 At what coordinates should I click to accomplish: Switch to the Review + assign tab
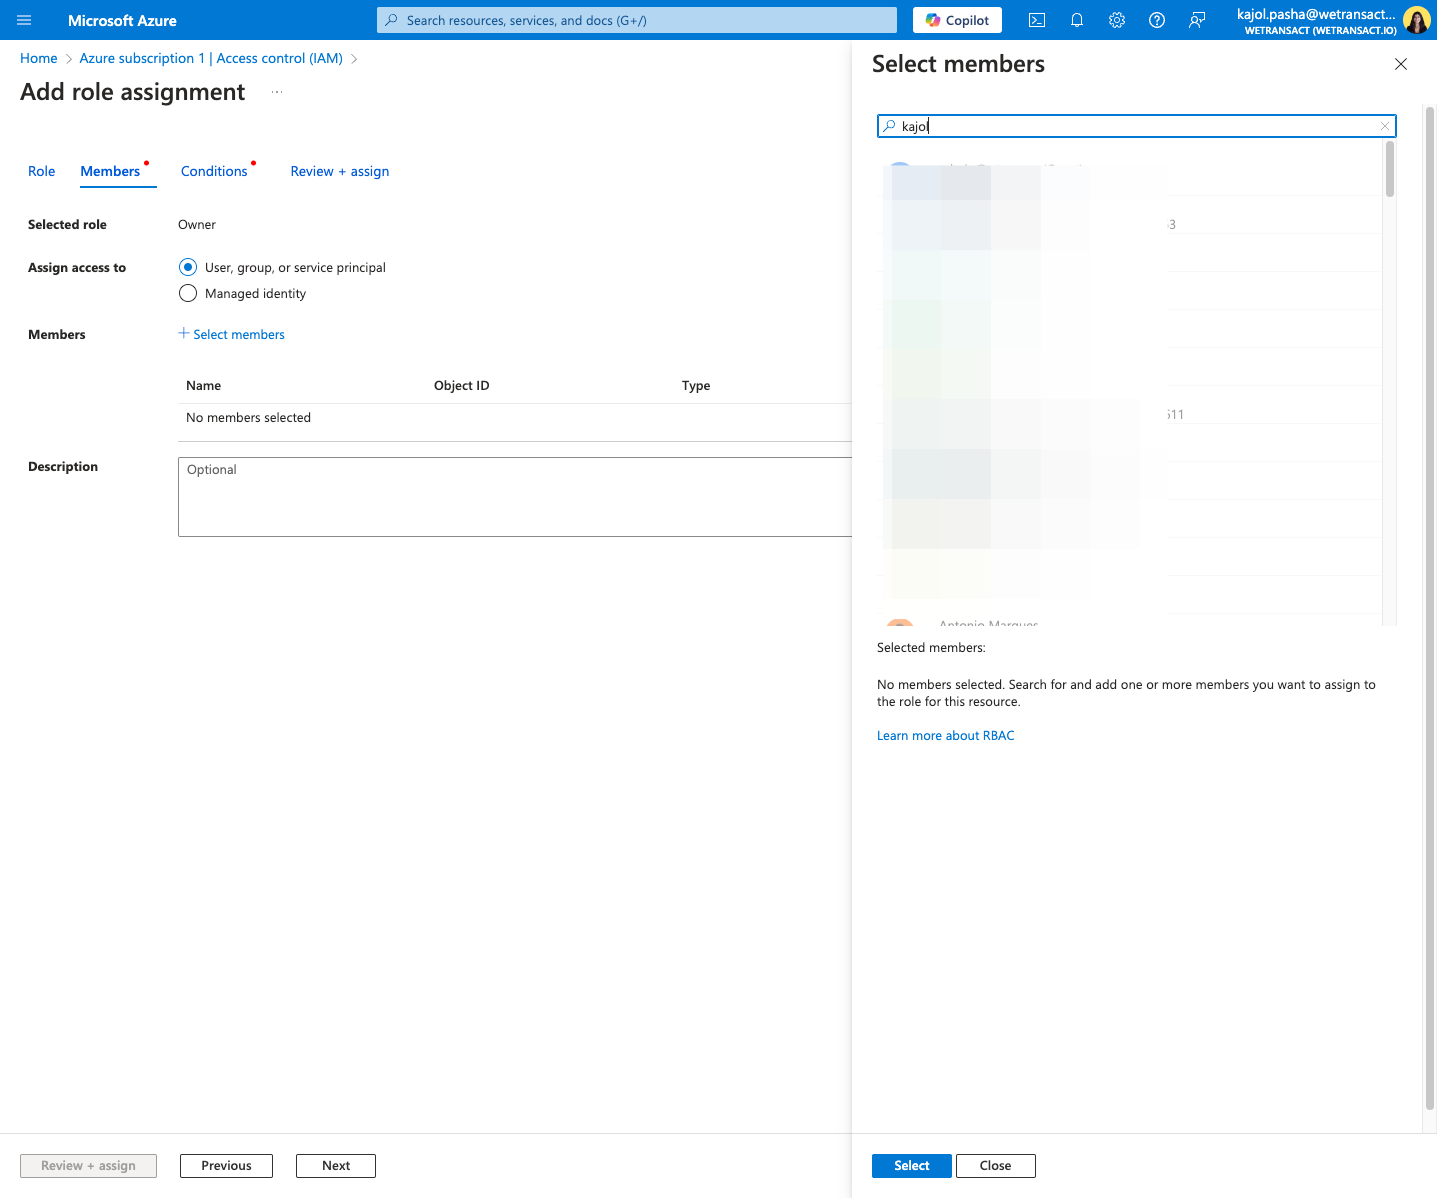340,171
